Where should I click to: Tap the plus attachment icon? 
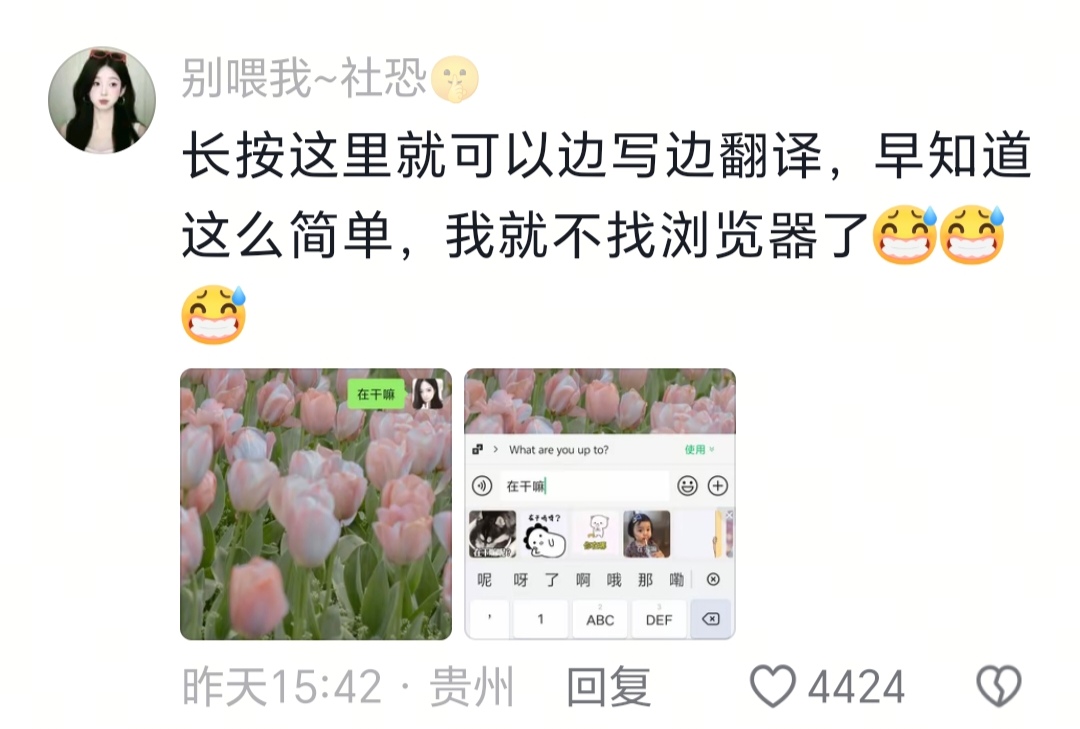[718, 486]
